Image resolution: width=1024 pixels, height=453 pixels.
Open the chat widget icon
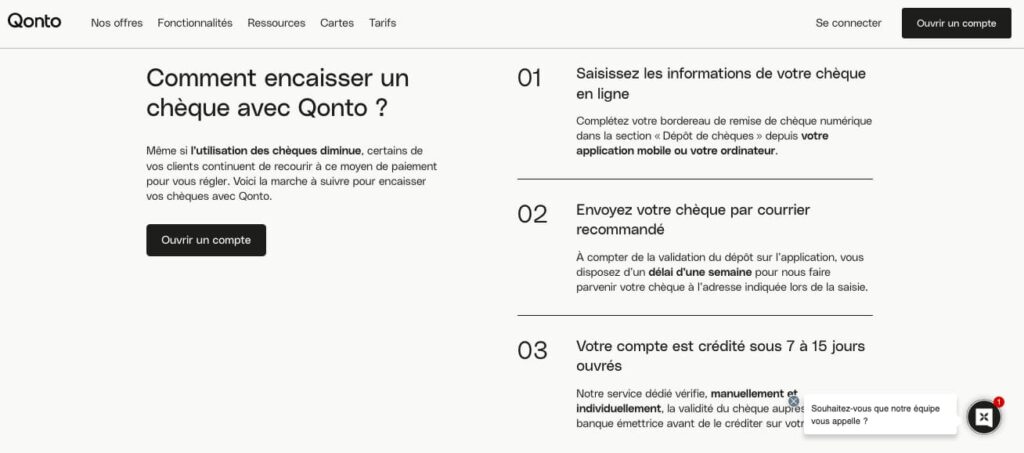pyautogui.click(x=984, y=416)
